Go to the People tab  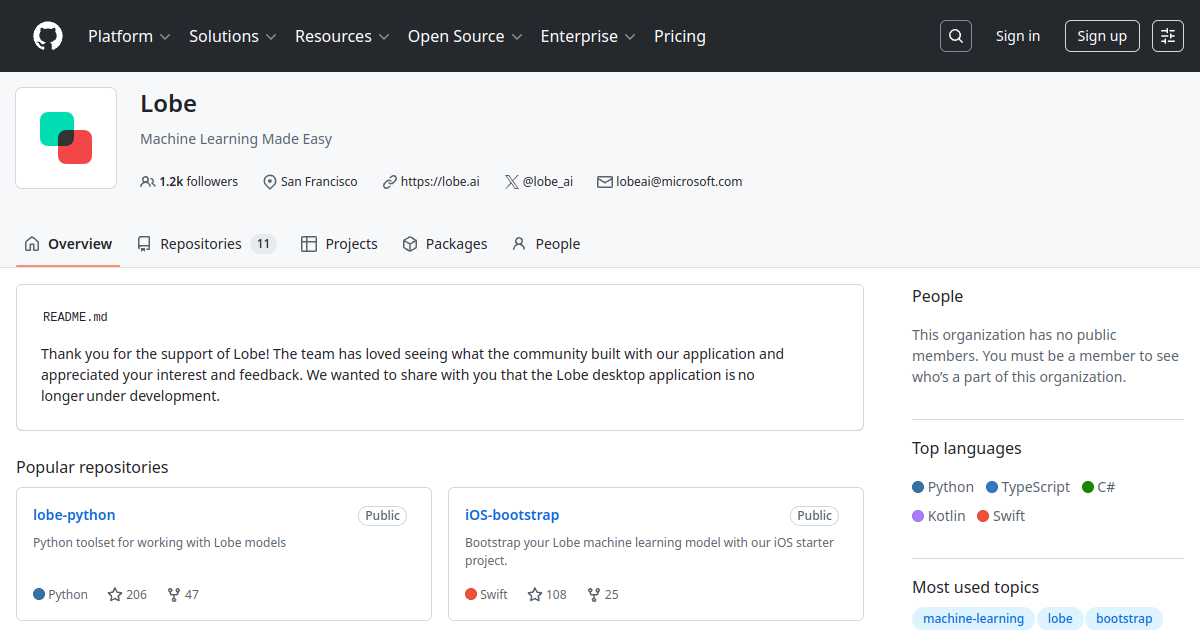tap(546, 244)
